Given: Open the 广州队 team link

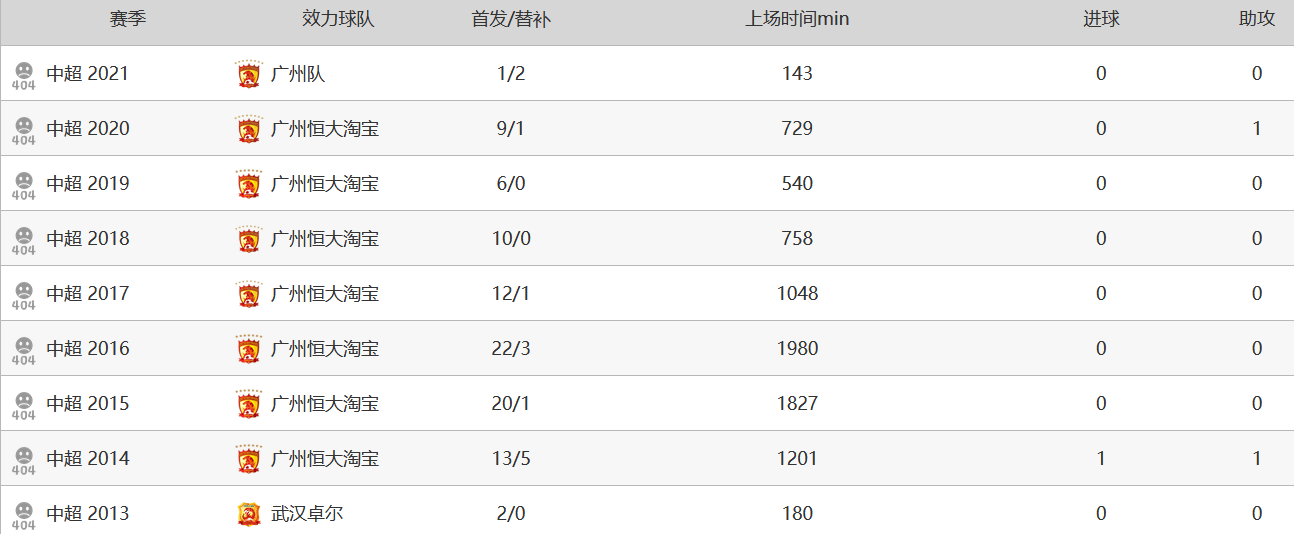Looking at the screenshot, I should pyautogui.click(x=298, y=74).
